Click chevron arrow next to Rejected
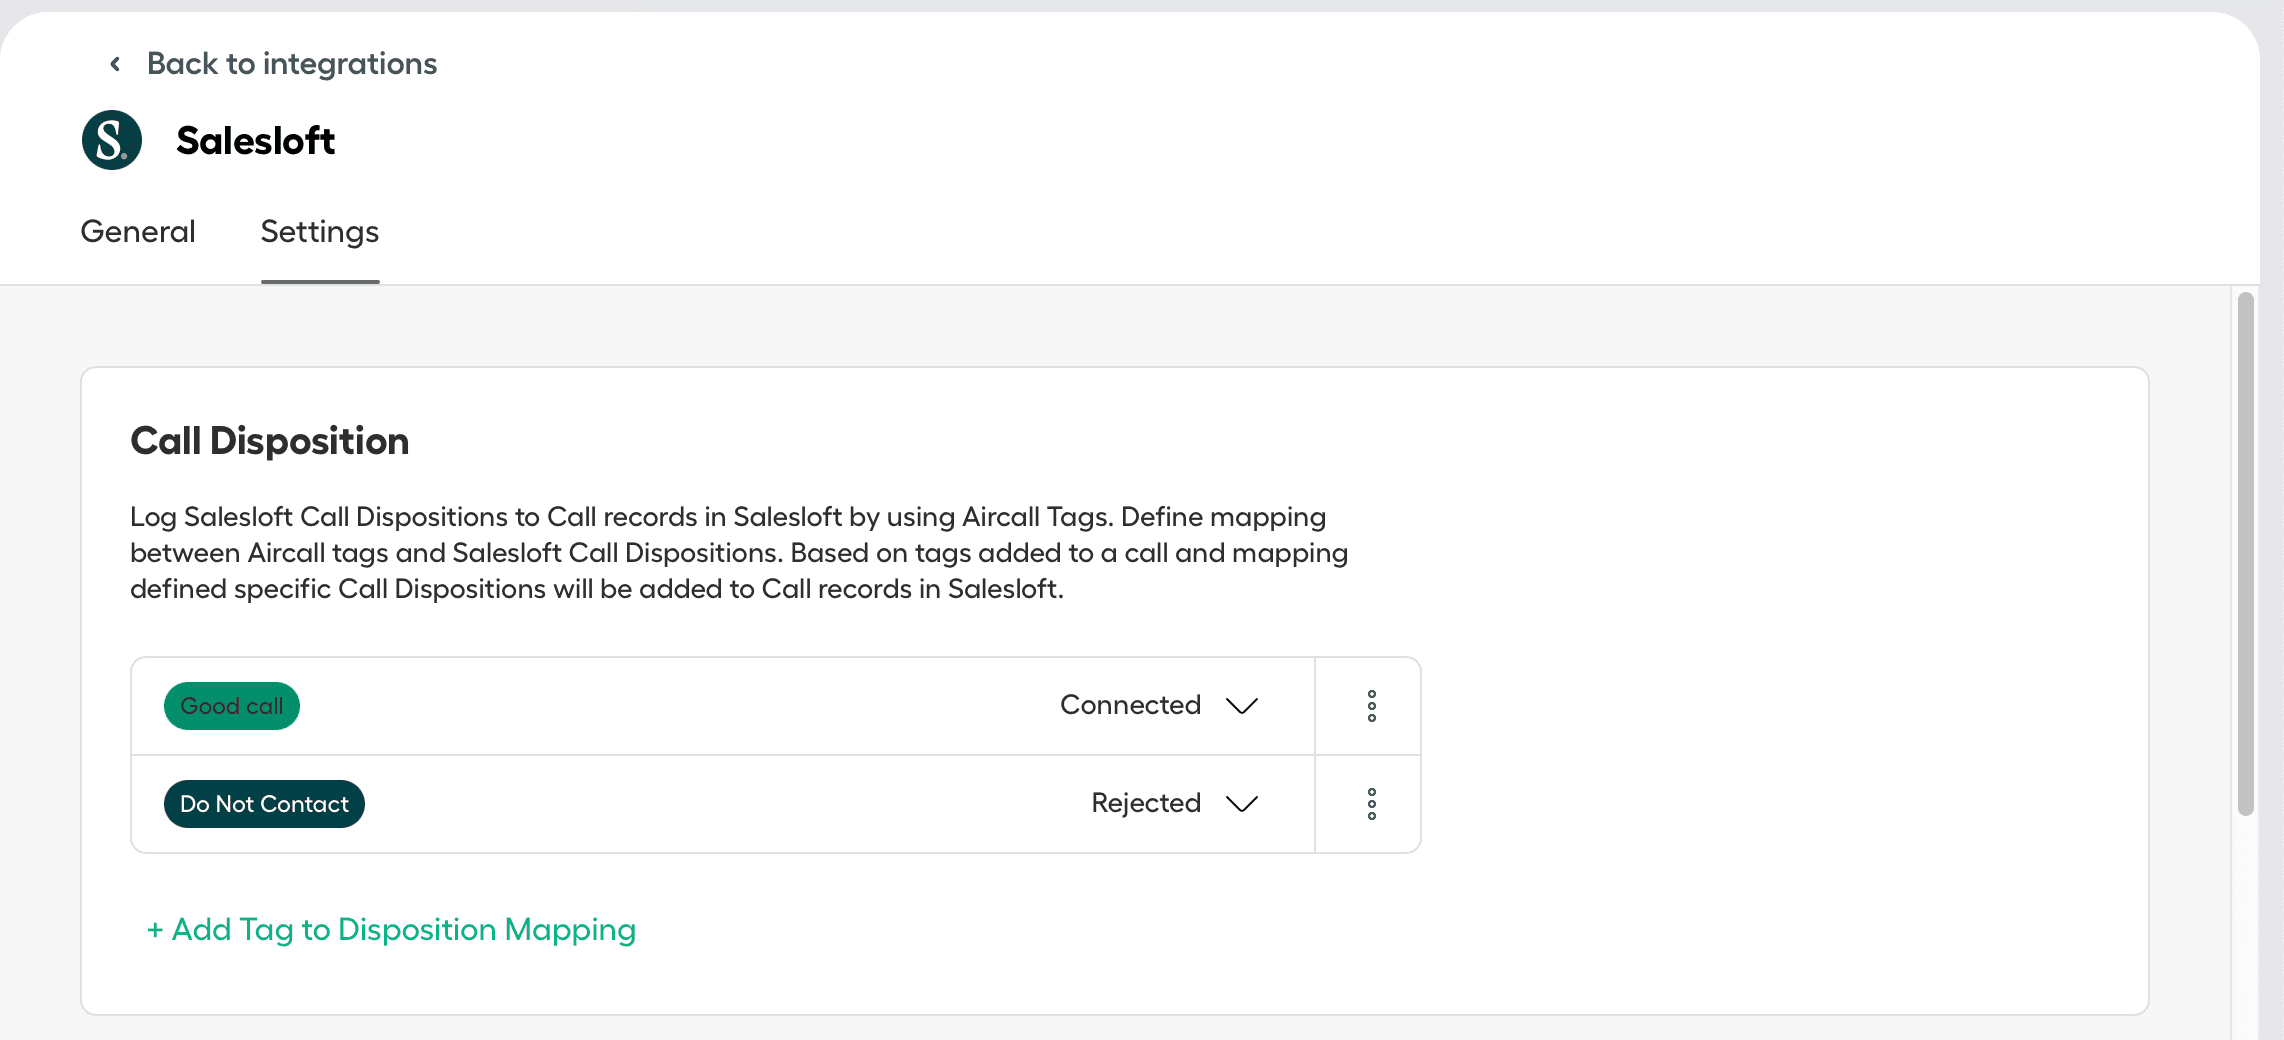 coord(1242,804)
